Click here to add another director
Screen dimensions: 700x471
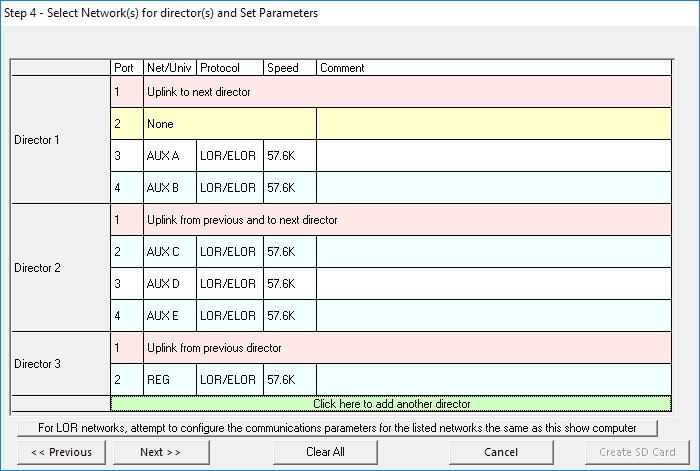point(391,404)
